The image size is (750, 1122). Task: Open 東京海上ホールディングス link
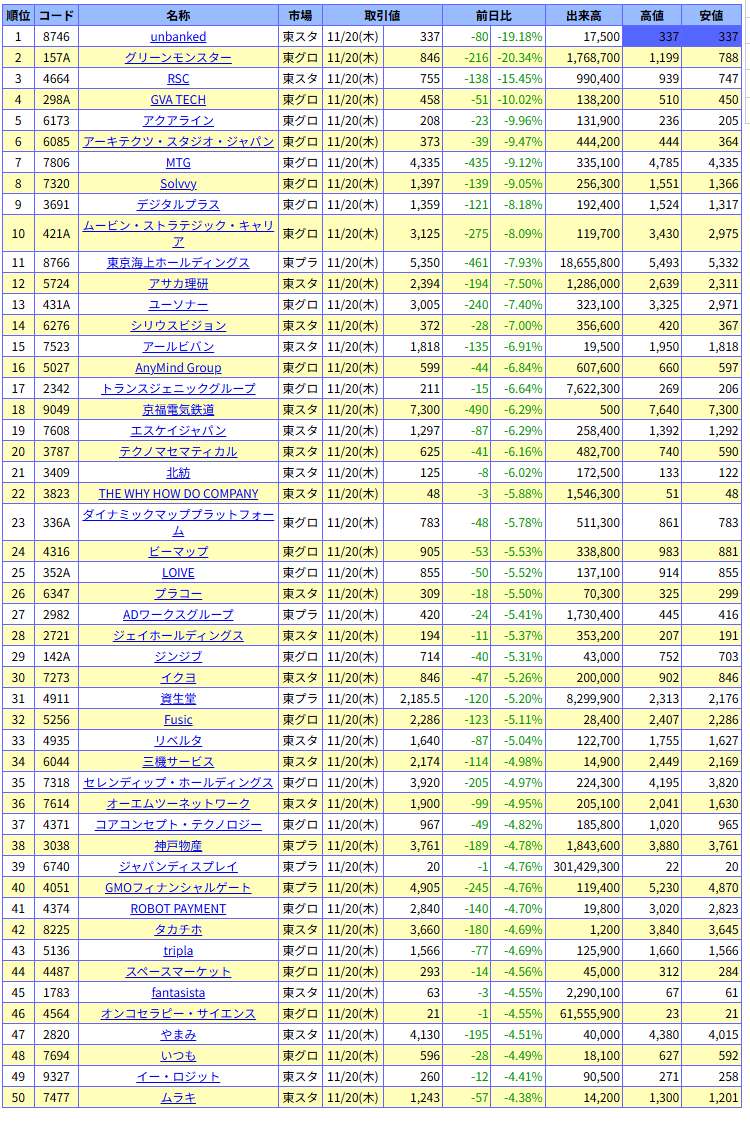pyautogui.click(x=178, y=263)
